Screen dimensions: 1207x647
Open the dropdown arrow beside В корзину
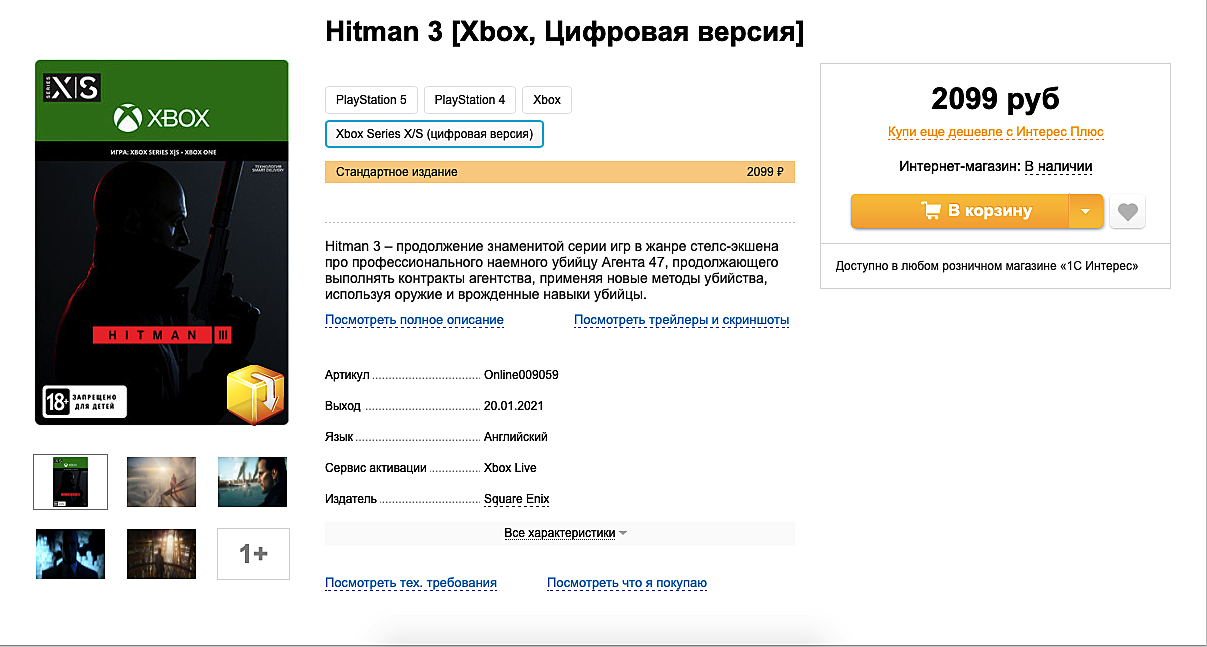click(1086, 212)
